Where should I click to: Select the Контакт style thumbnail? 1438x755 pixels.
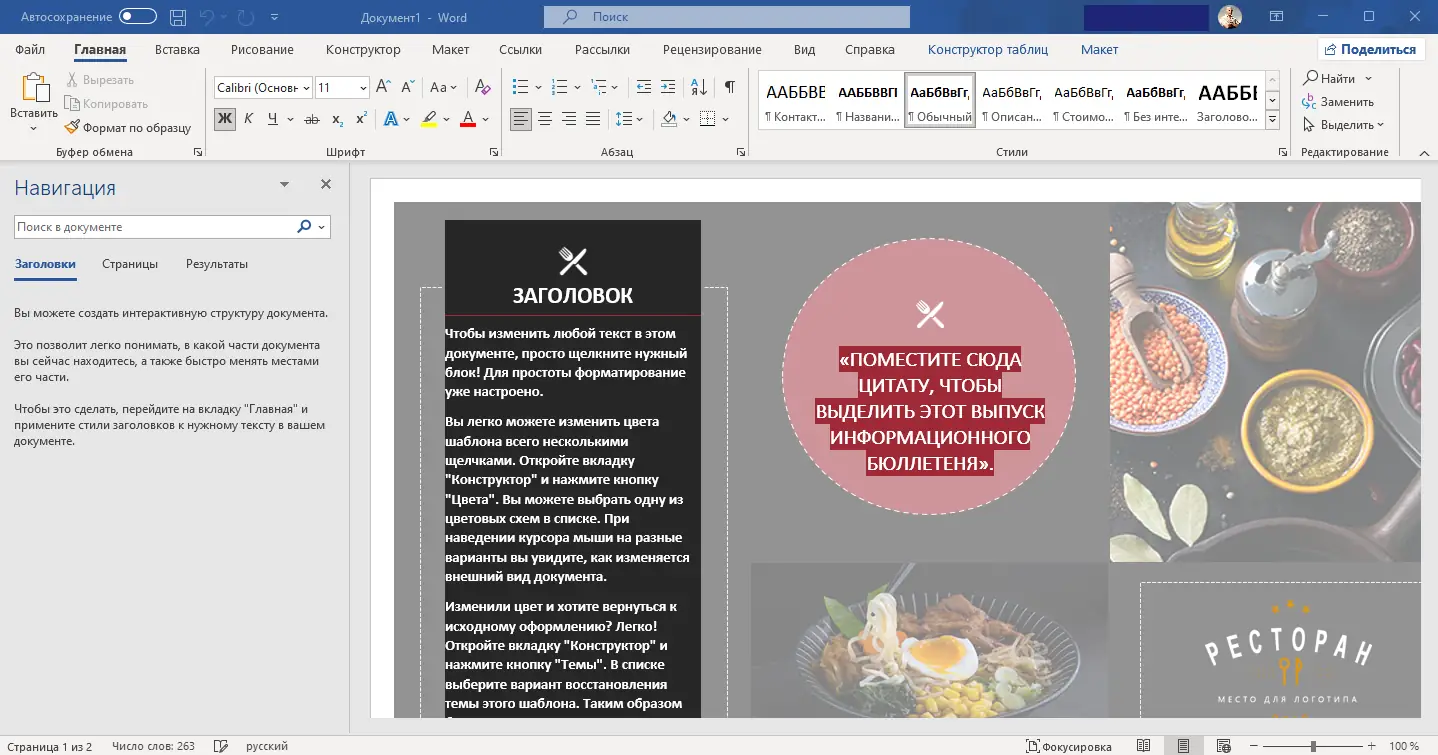[x=795, y=100]
